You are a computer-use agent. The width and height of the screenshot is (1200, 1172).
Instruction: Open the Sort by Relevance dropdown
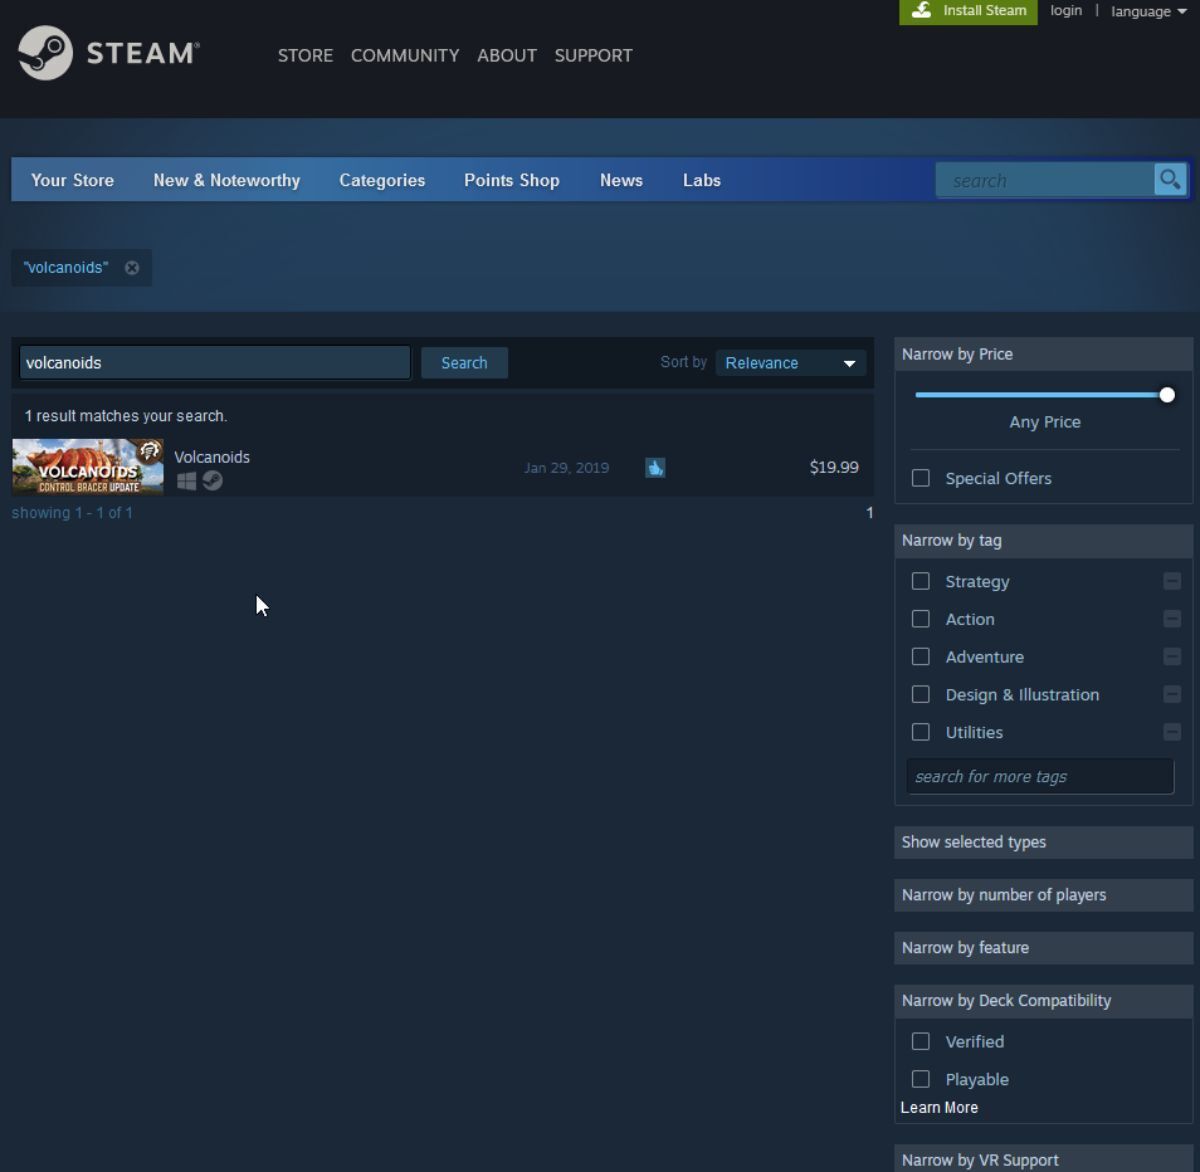[790, 363]
